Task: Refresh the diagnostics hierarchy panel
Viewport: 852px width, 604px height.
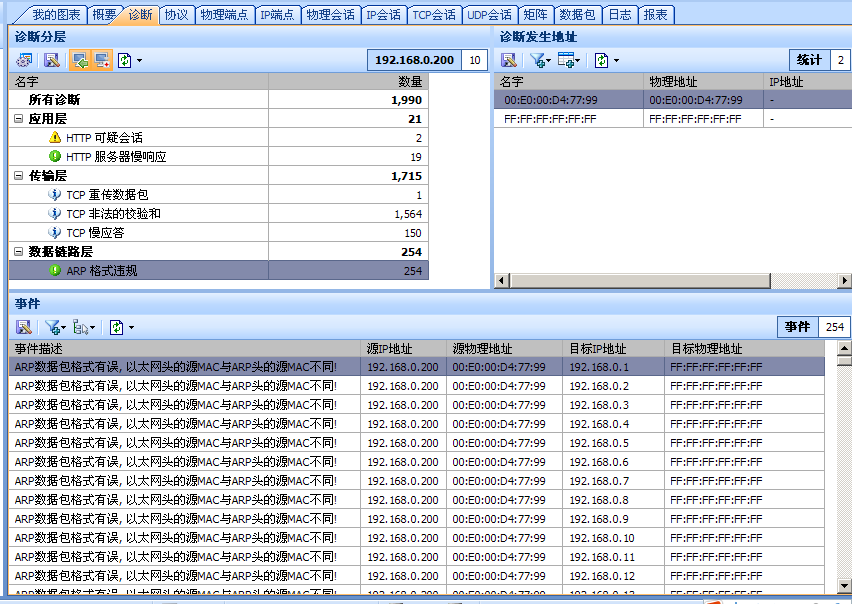Action: pyautogui.click(x=125, y=60)
